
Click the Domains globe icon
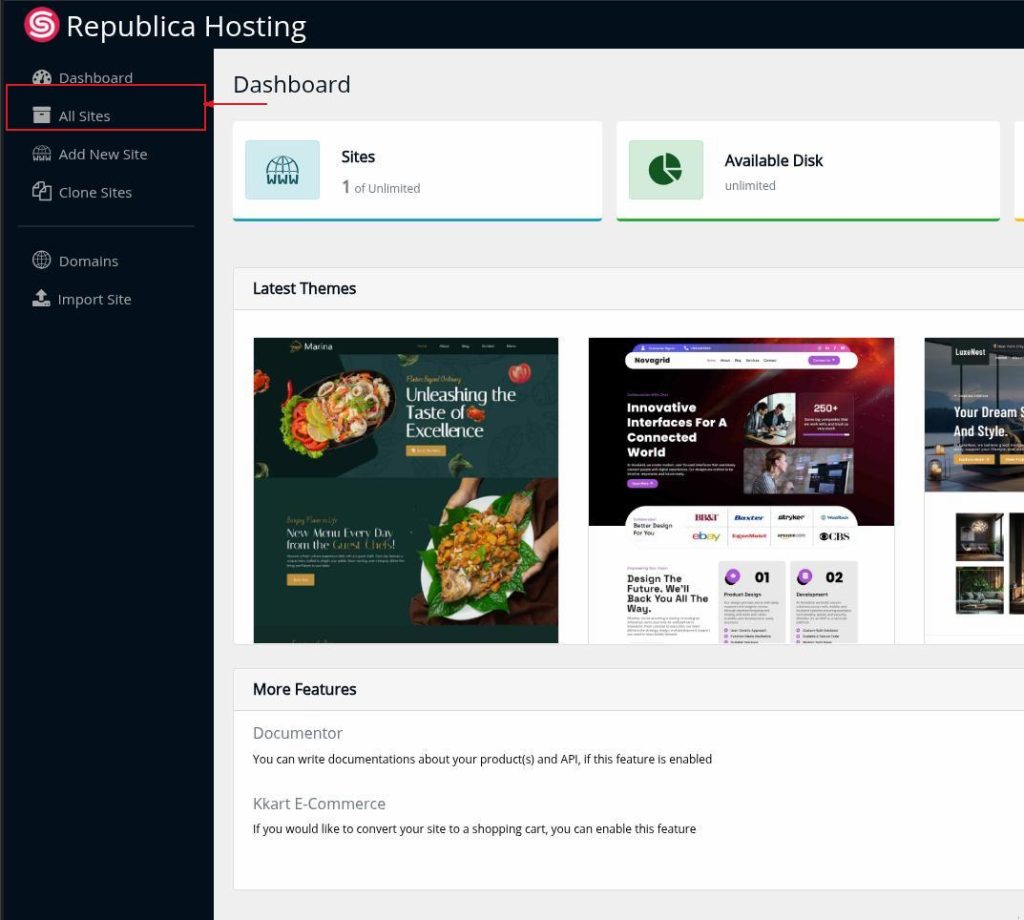tap(41, 261)
